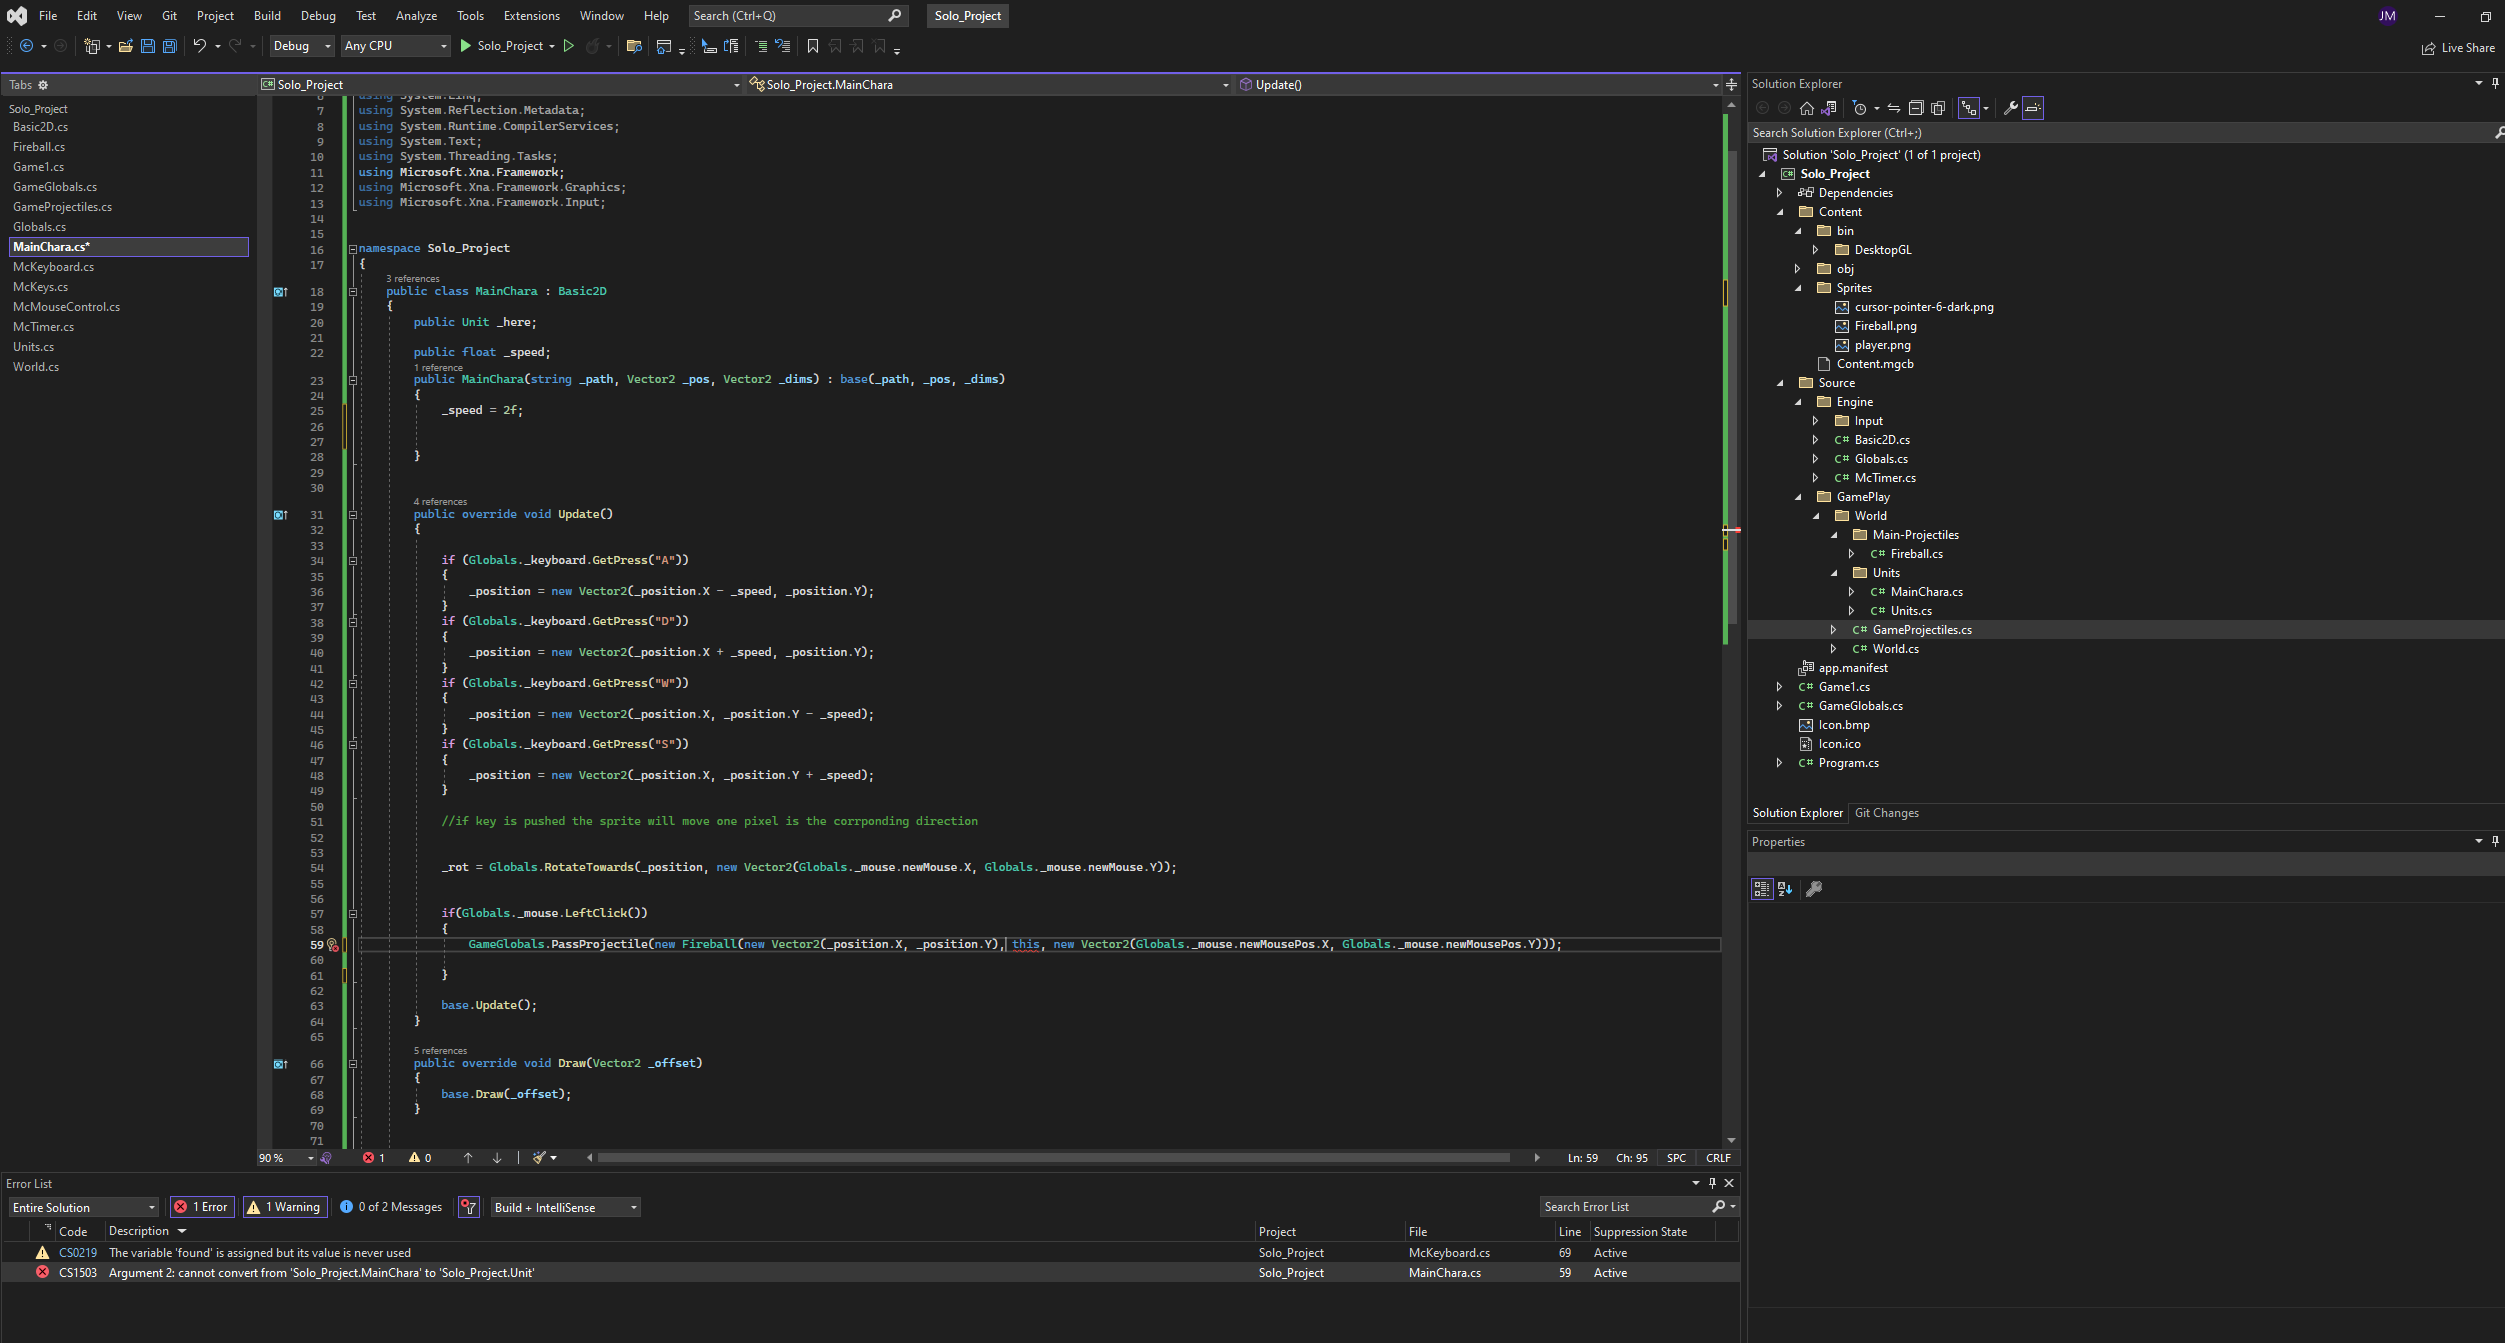Click the Save All toolbar icon
This screenshot has height=1343, width=2505.
pos(170,46)
